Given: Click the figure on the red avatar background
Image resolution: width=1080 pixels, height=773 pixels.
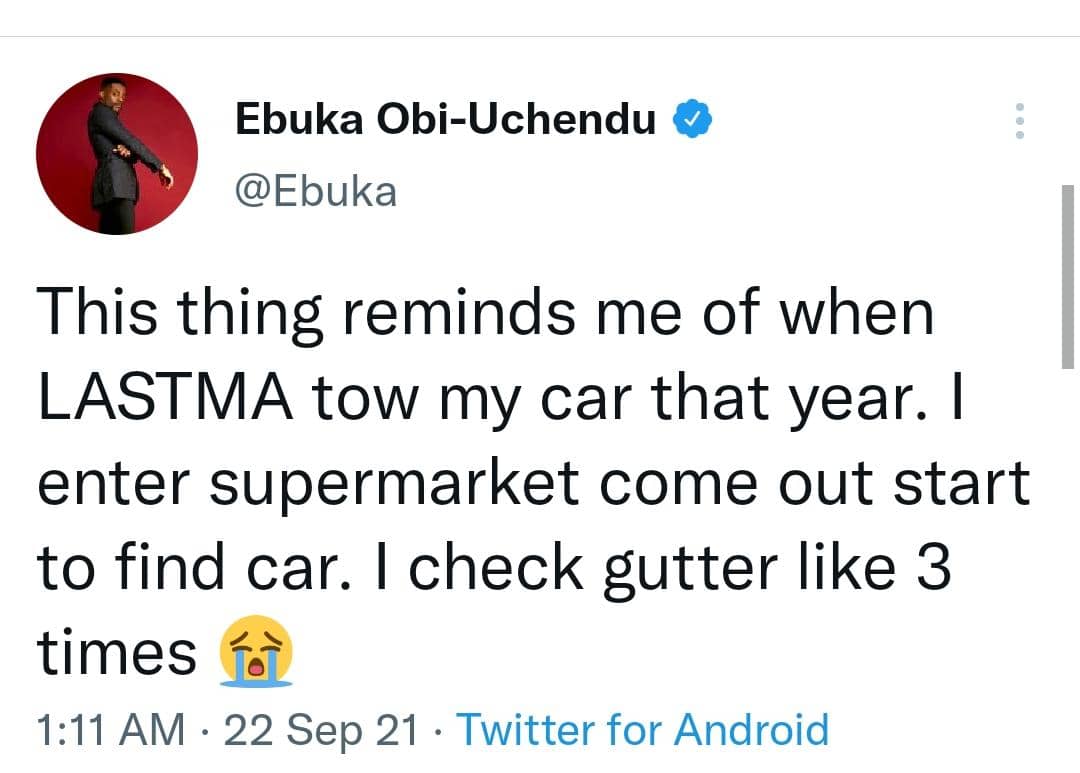Looking at the screenshot, I should (x=122, y=150).
